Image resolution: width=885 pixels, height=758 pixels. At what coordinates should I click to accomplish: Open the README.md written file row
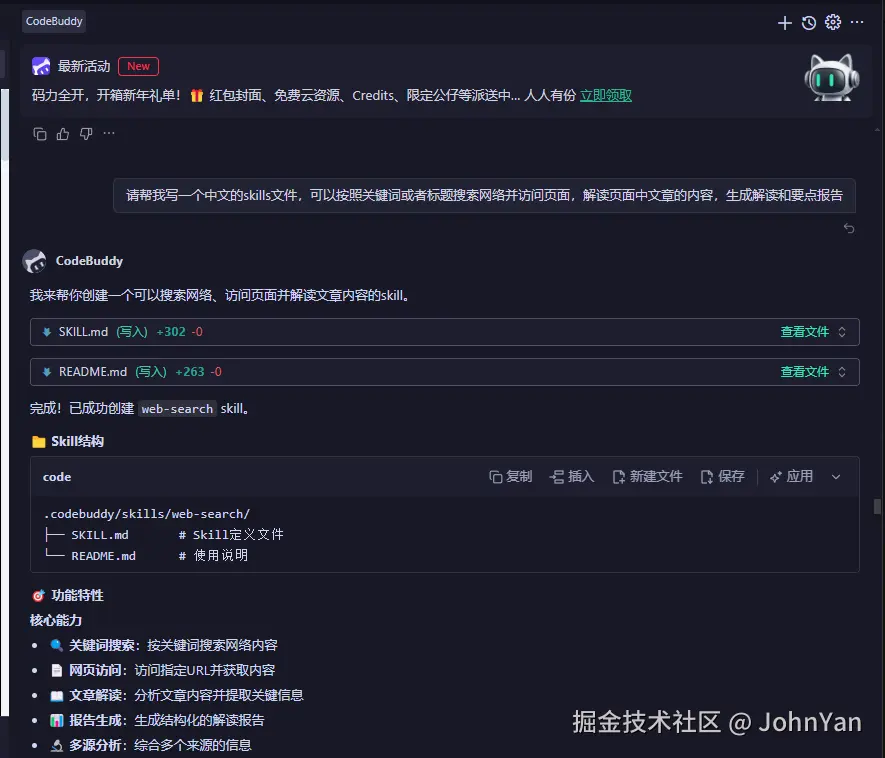coord(445,372)
